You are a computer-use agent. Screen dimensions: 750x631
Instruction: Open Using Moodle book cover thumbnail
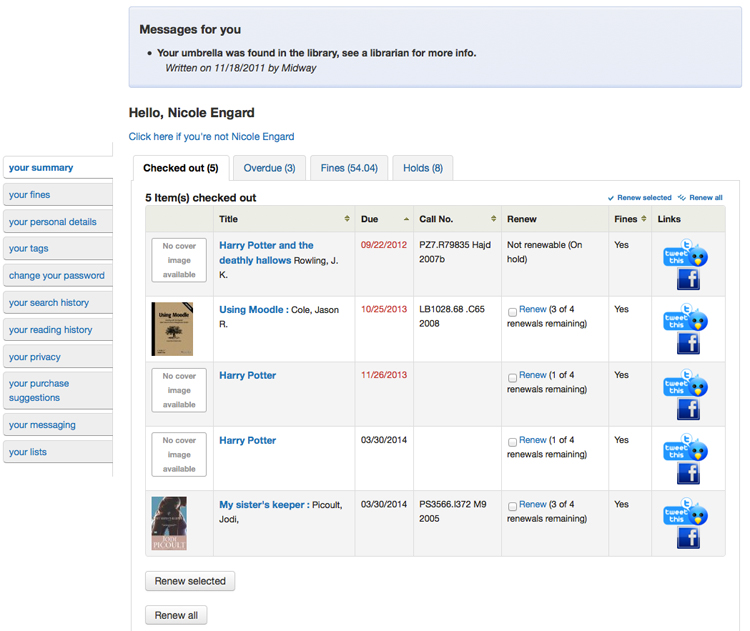[172, 329]
